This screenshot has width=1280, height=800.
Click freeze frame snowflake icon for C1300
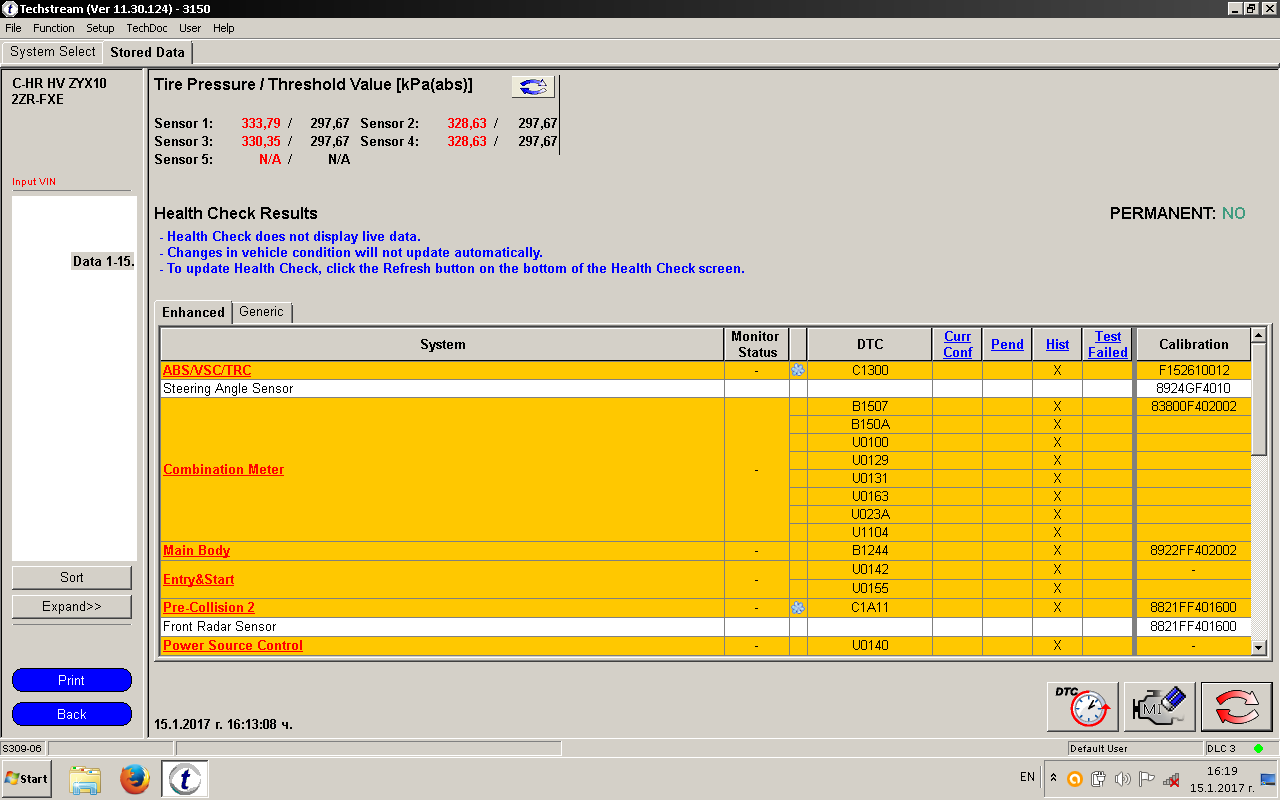click(x=798, y=370)
